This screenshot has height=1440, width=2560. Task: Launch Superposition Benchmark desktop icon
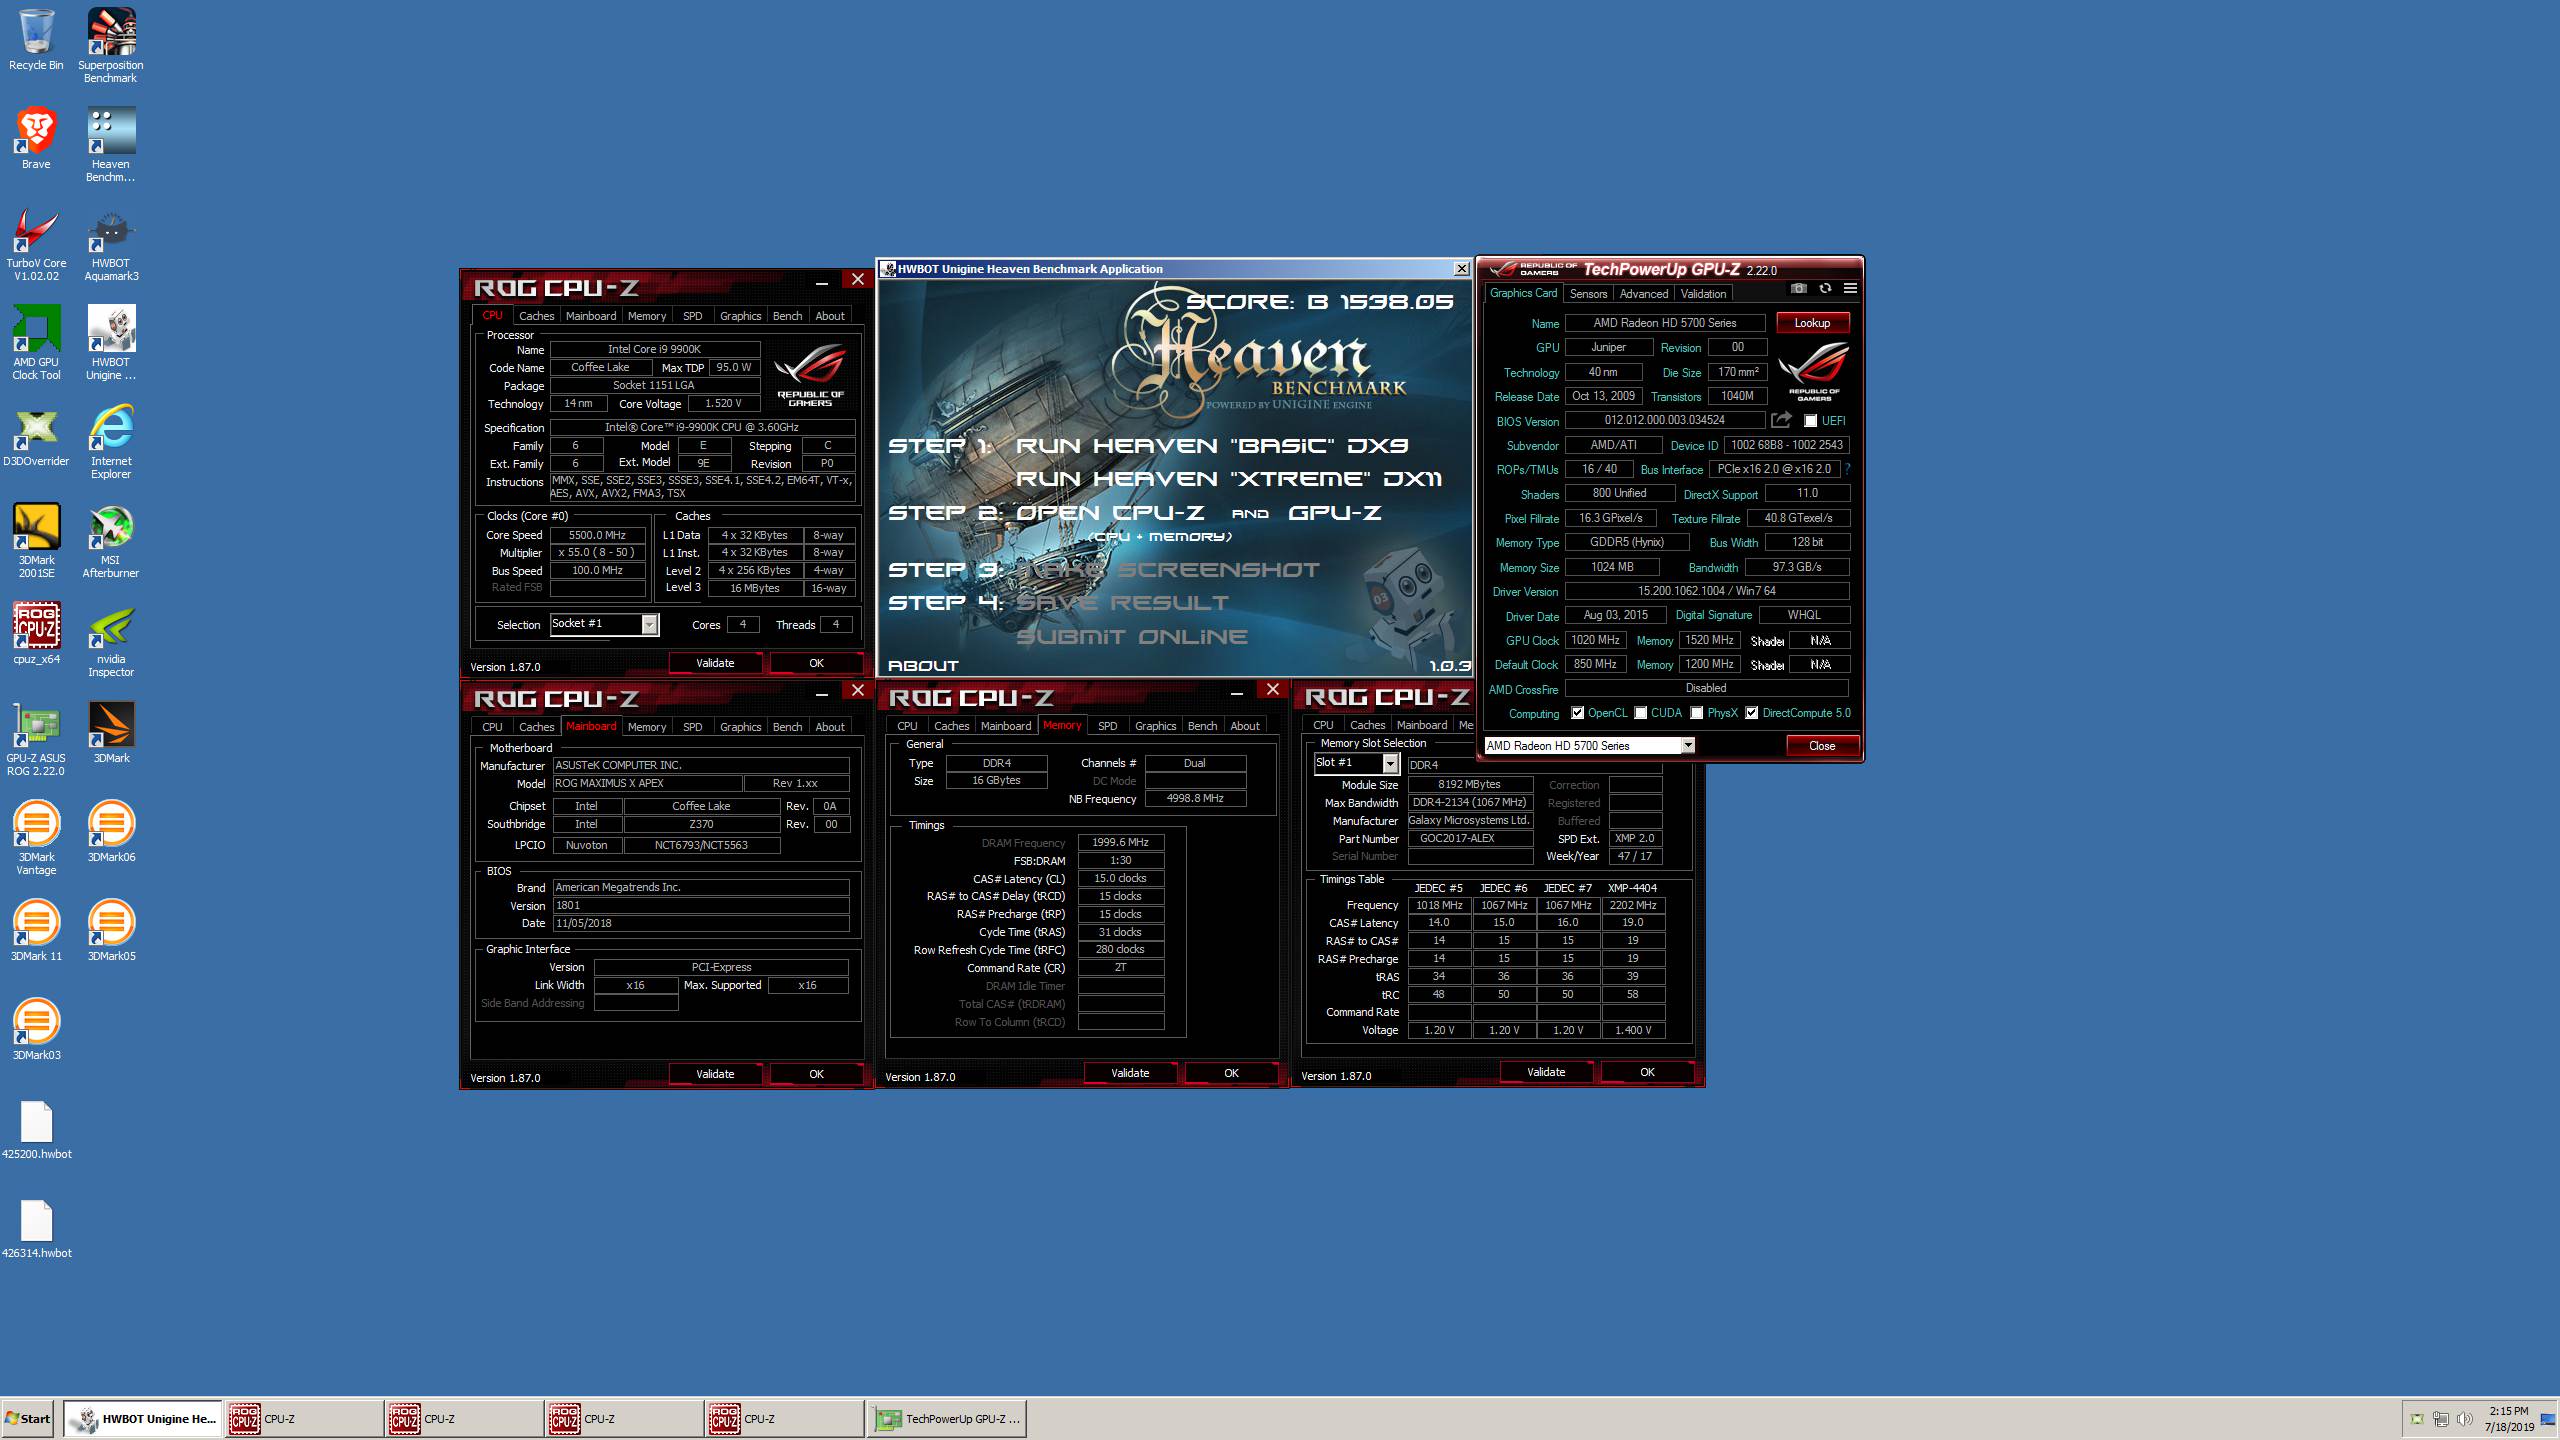click(111, 45)
